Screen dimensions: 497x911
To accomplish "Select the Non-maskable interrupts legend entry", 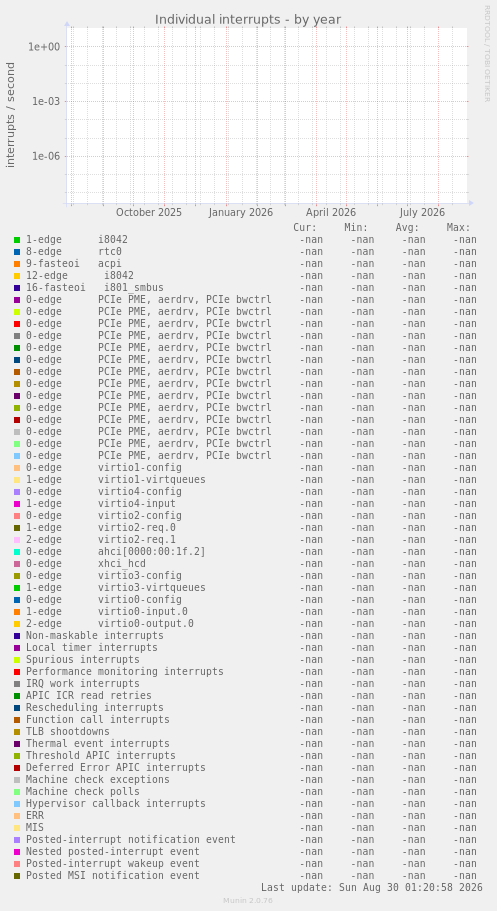I will pos(86,636).
